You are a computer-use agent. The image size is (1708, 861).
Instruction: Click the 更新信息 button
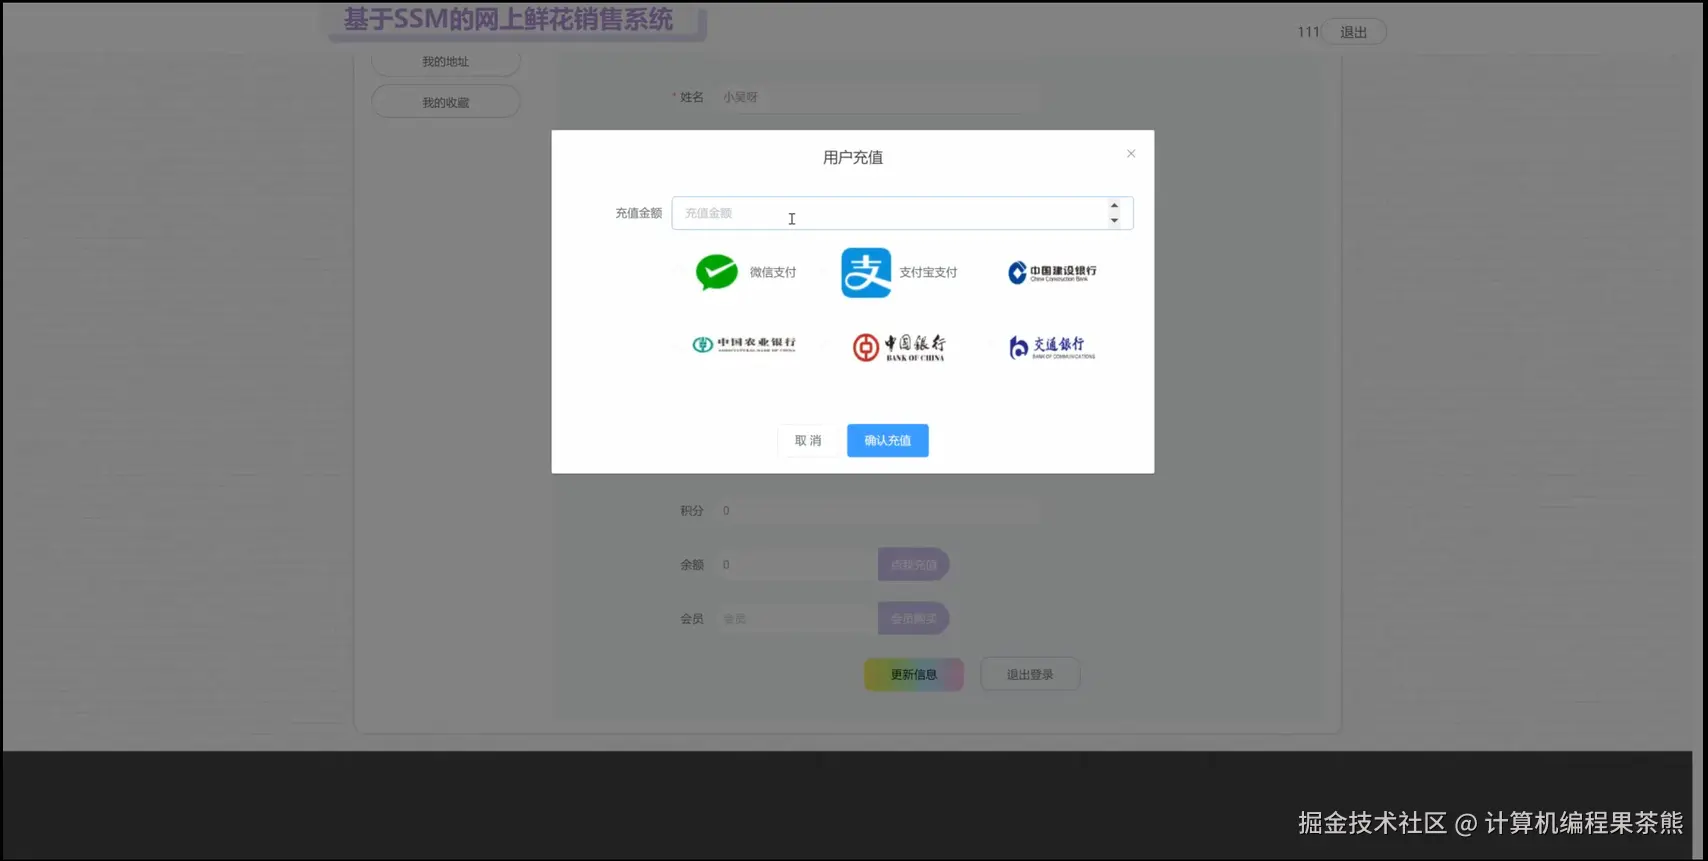click(914, 675)
